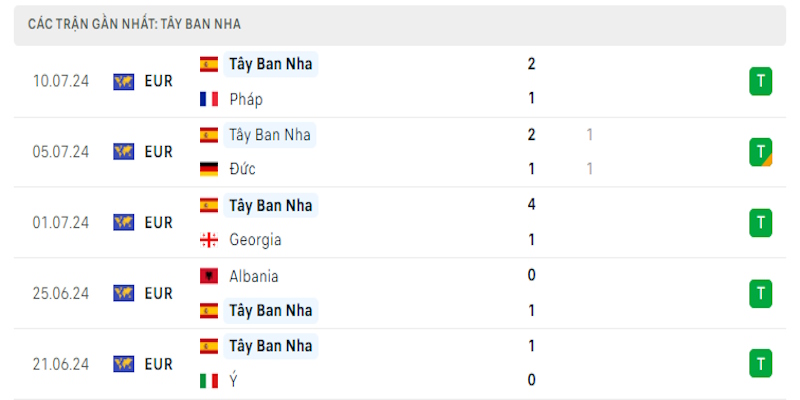The width and height of the screenshot is (800, 400).
Task: Click the section header Các trận gần nhất
Action: pos(134,23)
